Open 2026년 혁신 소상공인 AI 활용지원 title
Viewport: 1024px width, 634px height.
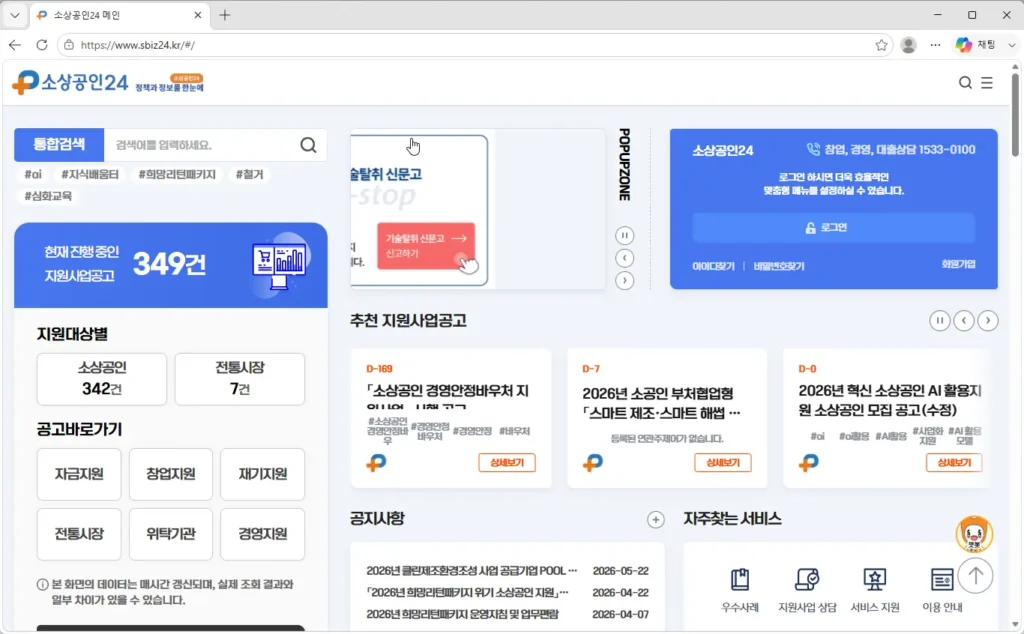point(890,400)
